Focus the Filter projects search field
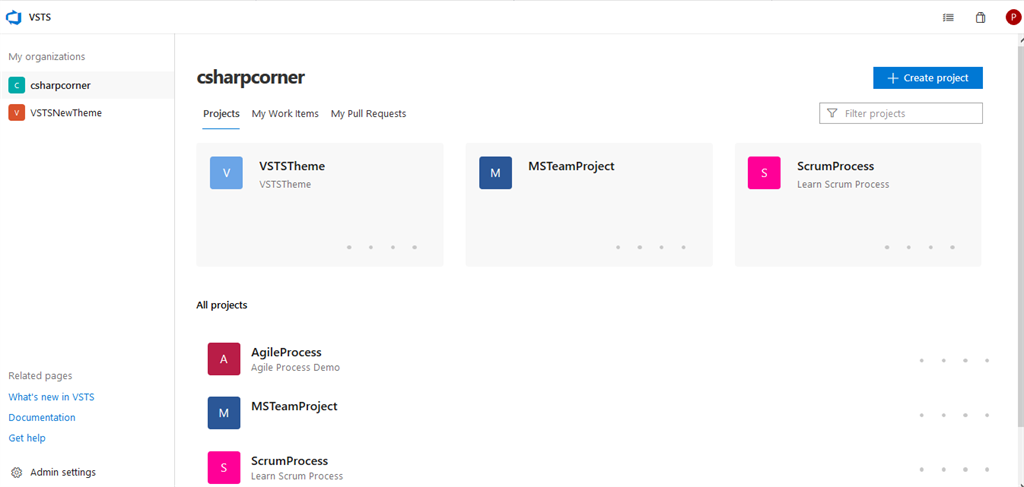This screenshot has width=1024, height=487. [x=908, y=114]
